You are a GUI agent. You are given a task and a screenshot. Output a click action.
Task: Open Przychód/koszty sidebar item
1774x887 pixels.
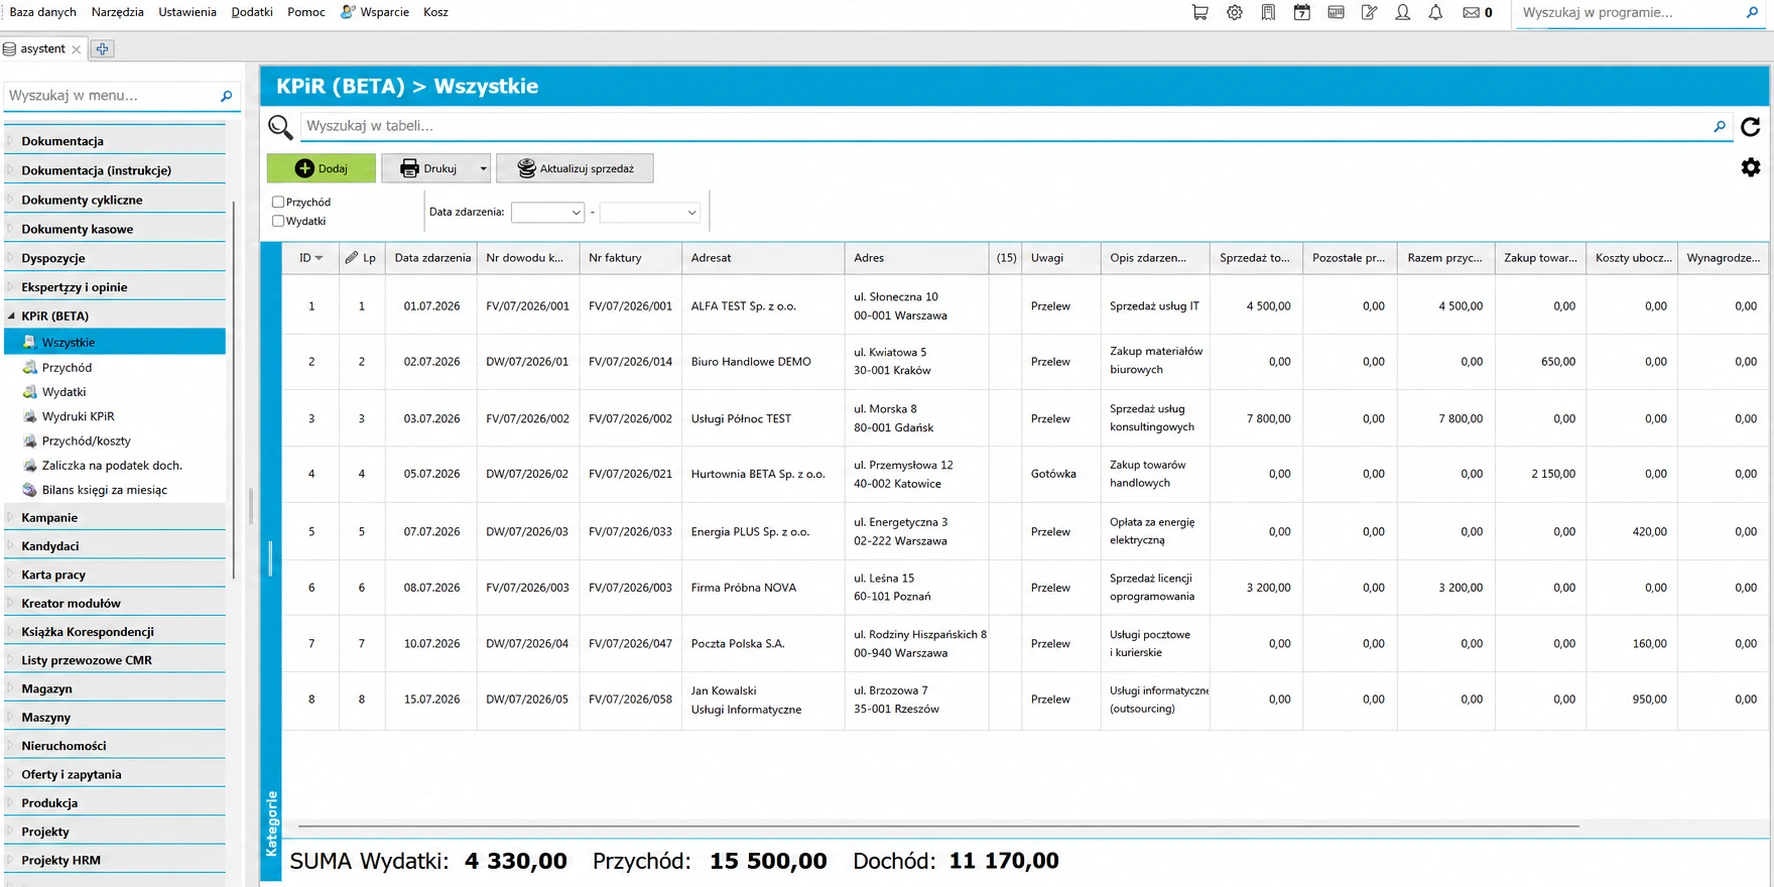click(86, 441)
